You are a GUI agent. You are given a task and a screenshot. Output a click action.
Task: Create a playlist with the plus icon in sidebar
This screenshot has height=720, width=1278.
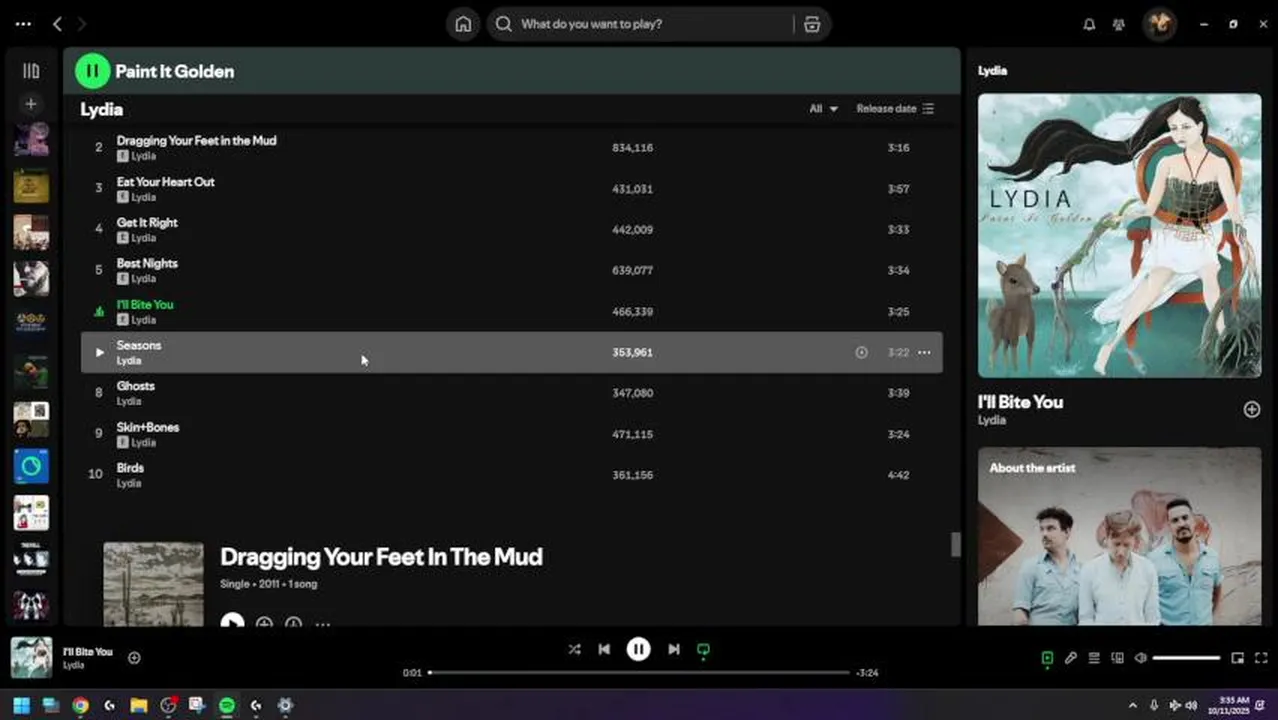point(31,103)
